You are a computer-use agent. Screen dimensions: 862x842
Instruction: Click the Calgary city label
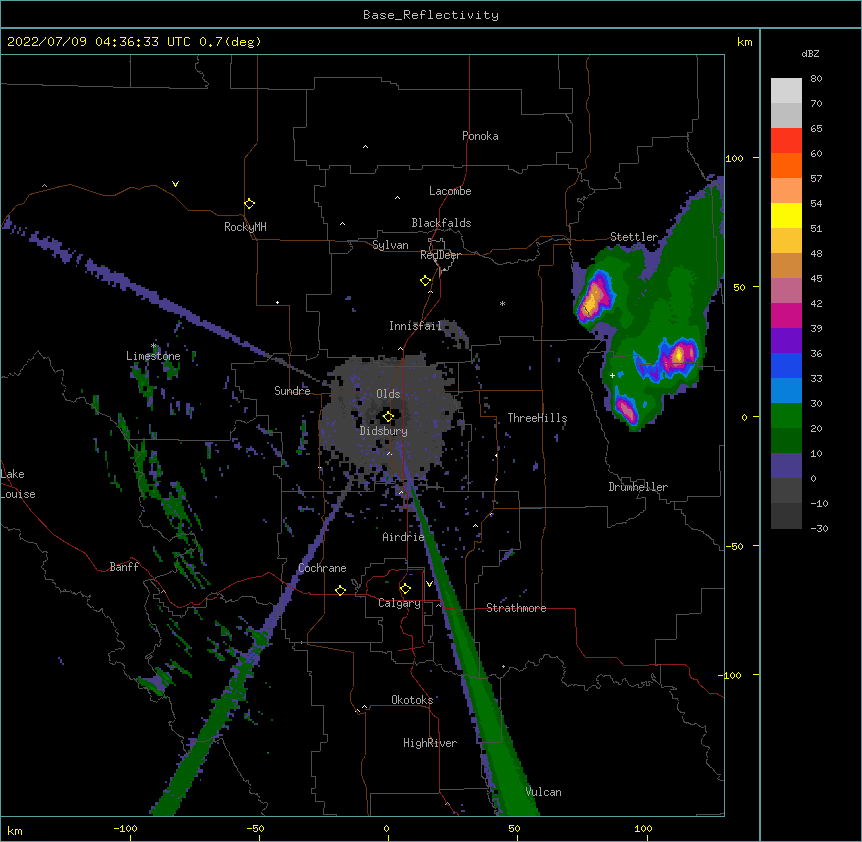pos(399,603)
